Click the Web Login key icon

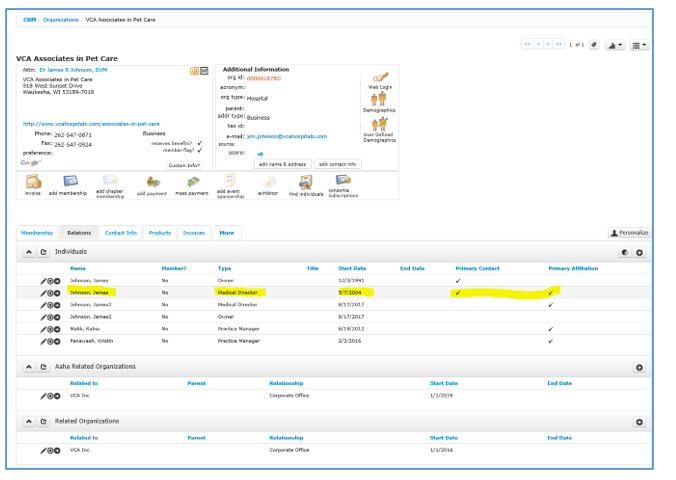[x=380, y=77]
